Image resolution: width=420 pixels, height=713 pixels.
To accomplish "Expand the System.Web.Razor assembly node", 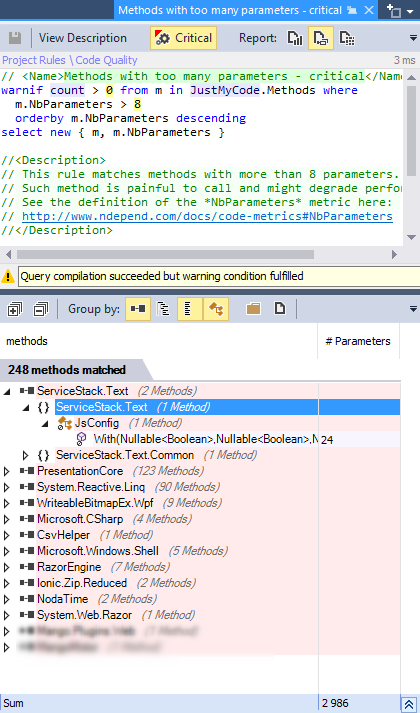I will tap(6, 616).
